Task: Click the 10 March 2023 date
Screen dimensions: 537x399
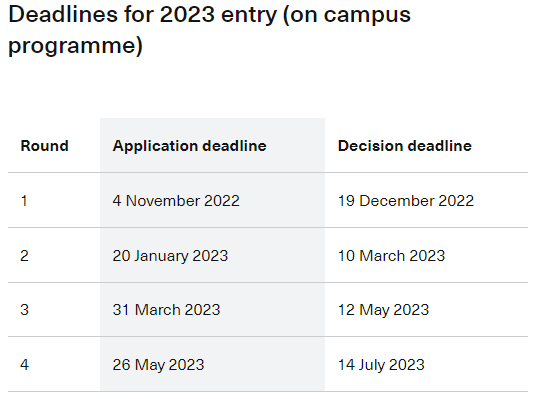Action: pos(391,256)
